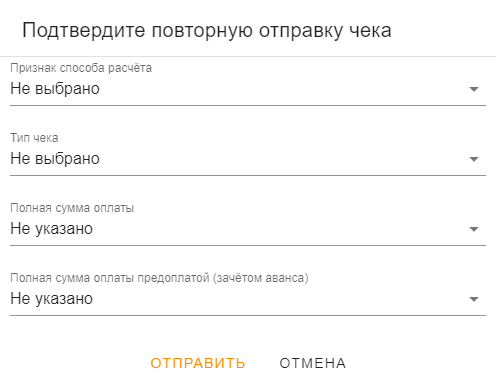Click the dialog title Подтвердите повторную отправку чека

pos(207,30)
